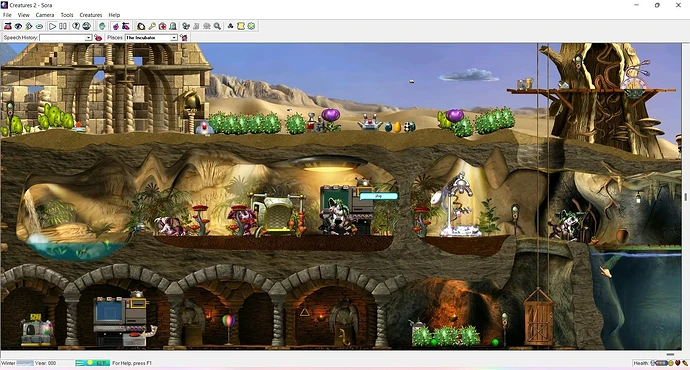Open the Camera menu
690x370 pixels.
[x=45, y=15]
